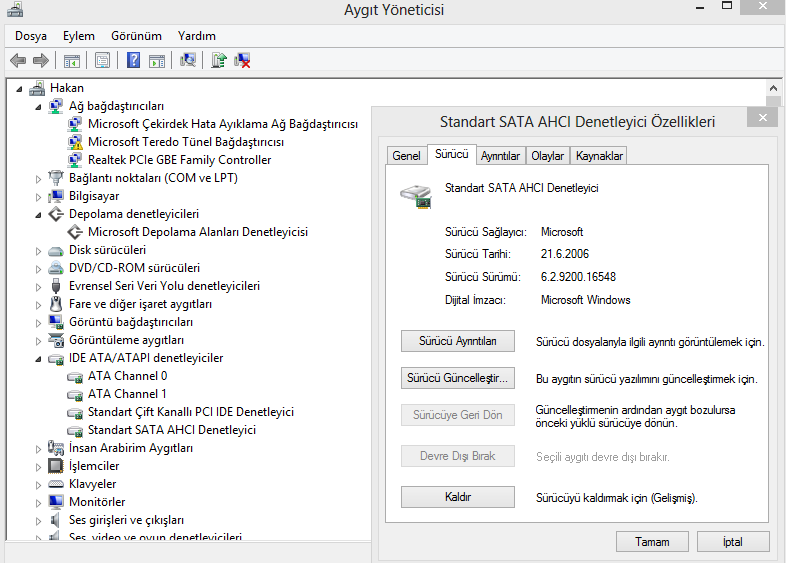This screenshot has height=563, width=786.
Task: Click Scan for hardware changes toolbar icon
Action: point(188,61)
